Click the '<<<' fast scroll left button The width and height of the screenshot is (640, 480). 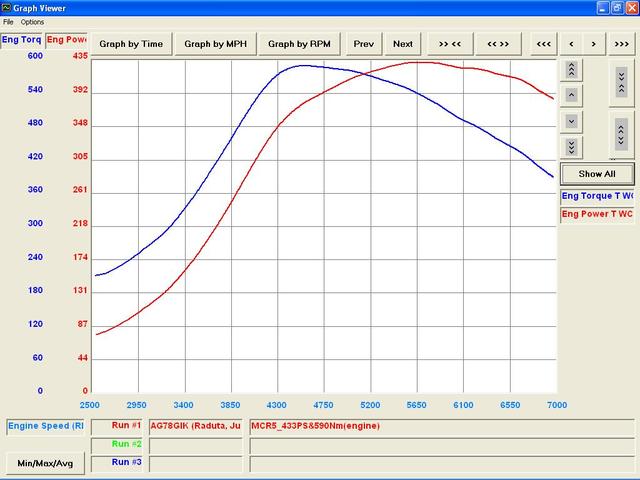(x=544, y=44)
